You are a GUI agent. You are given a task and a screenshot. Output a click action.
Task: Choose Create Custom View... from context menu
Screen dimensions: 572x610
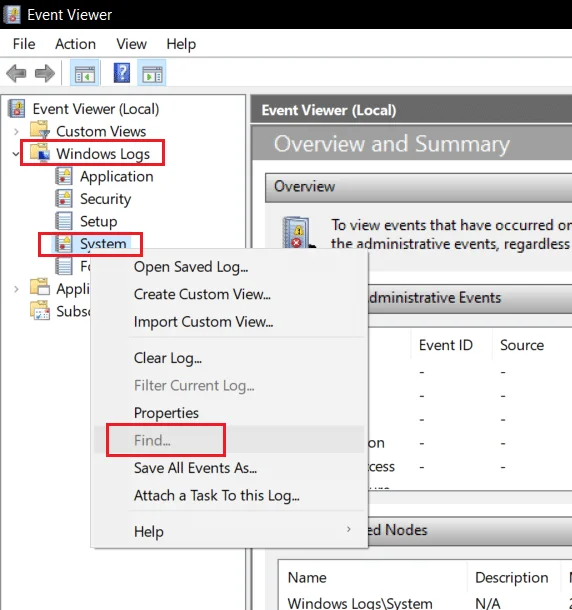pos(202,294)
